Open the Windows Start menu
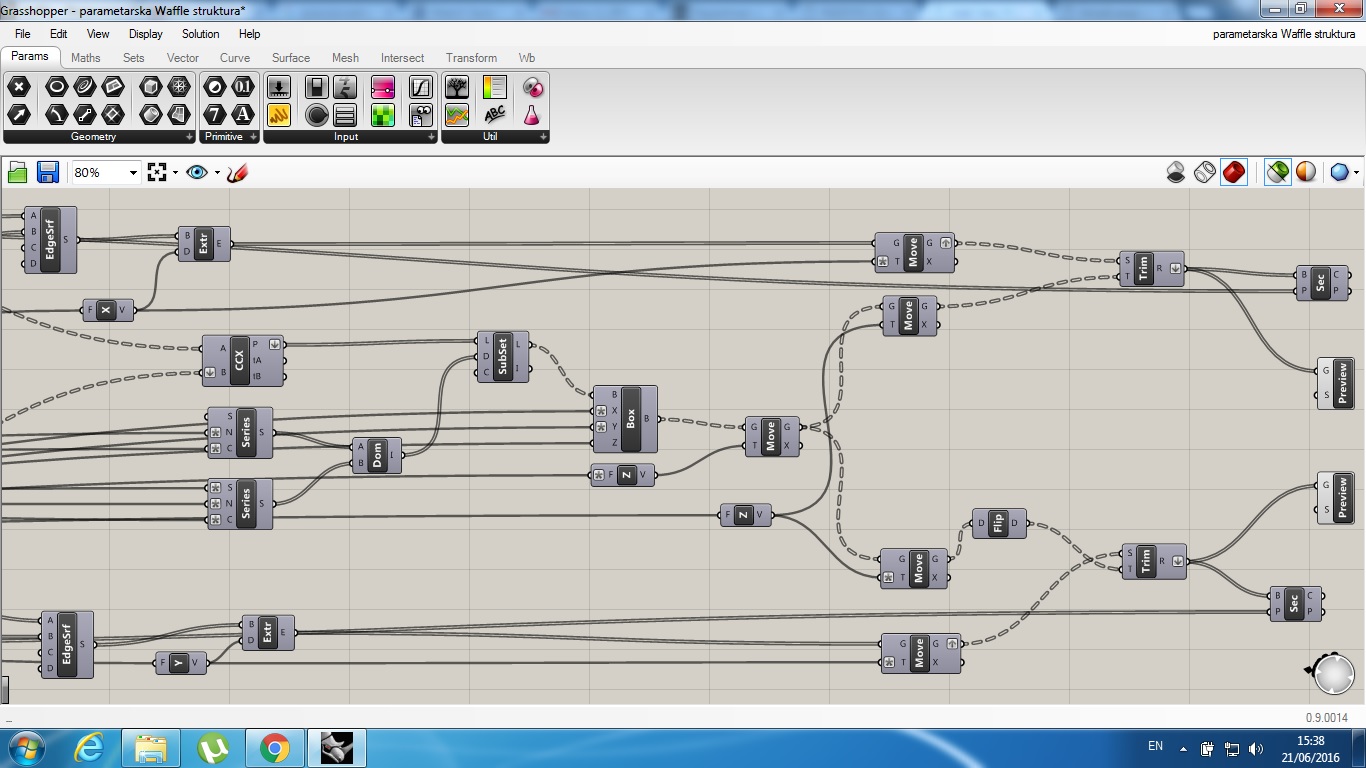This screenshot has width=1366, height=768. click(x=25, y=747)
